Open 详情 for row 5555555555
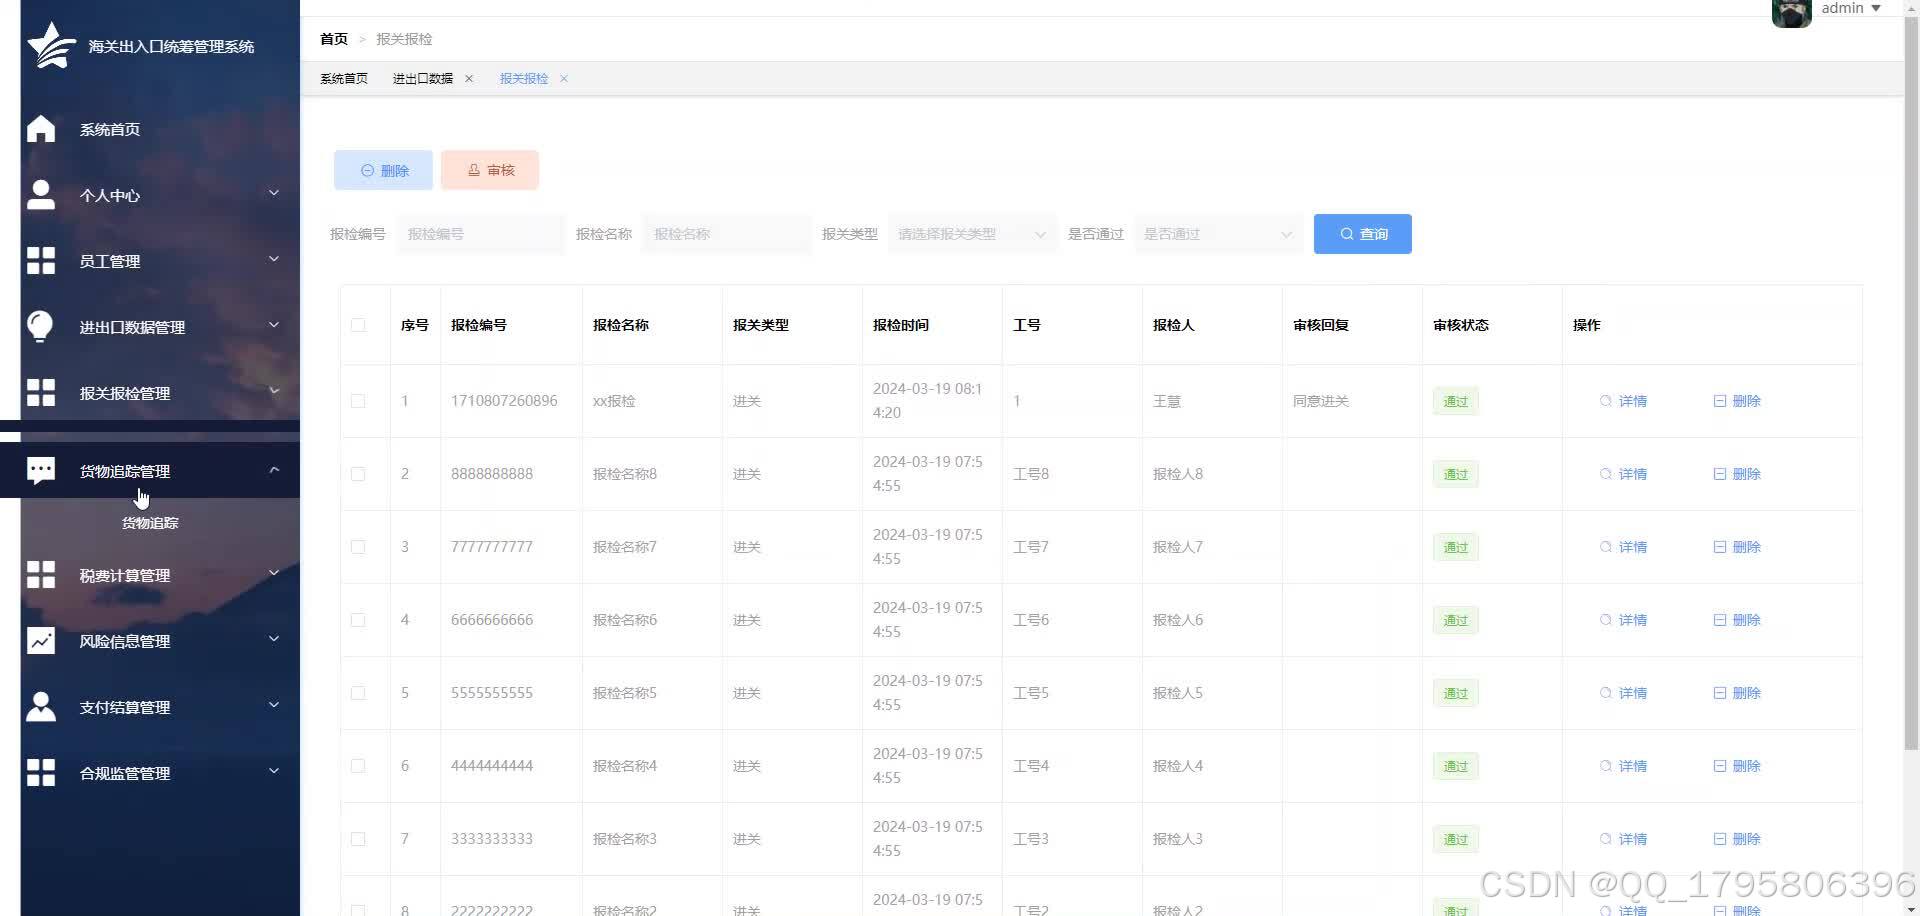 tap(1623, 693)
